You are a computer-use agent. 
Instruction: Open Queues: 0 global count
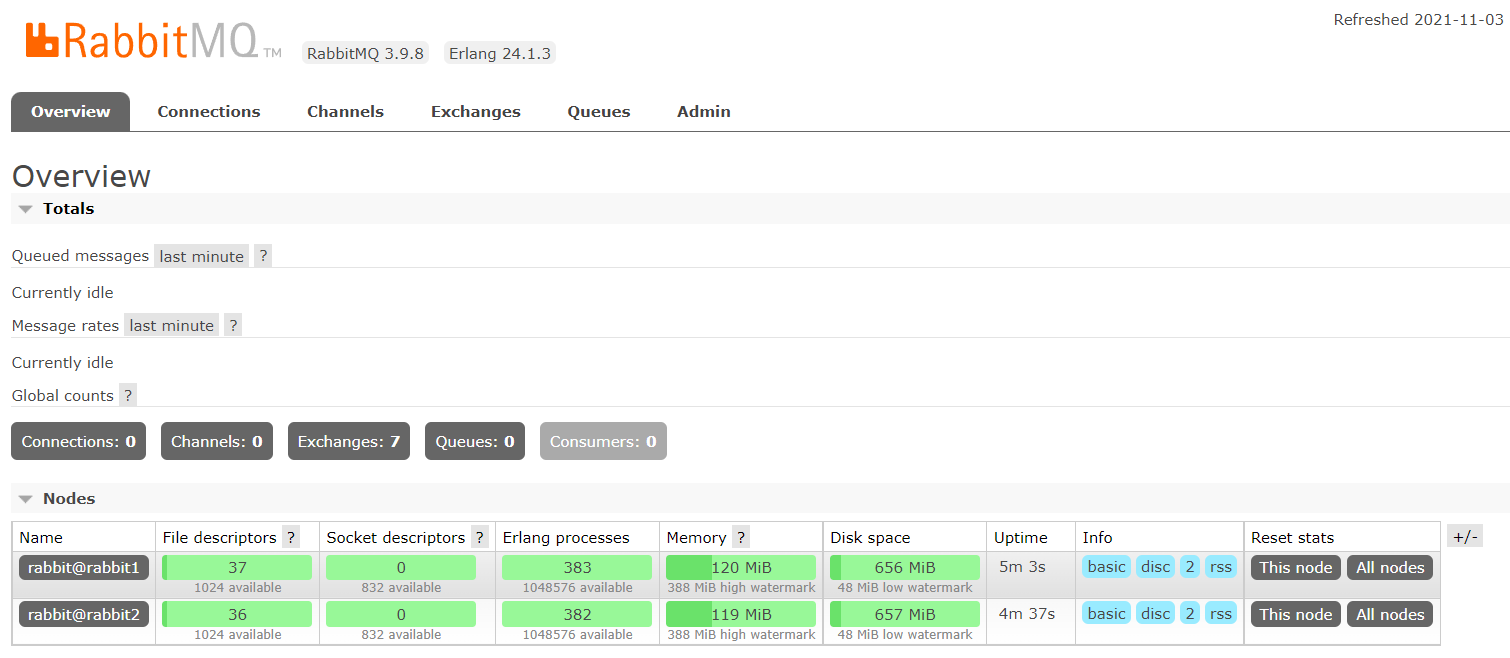(475, 441)
